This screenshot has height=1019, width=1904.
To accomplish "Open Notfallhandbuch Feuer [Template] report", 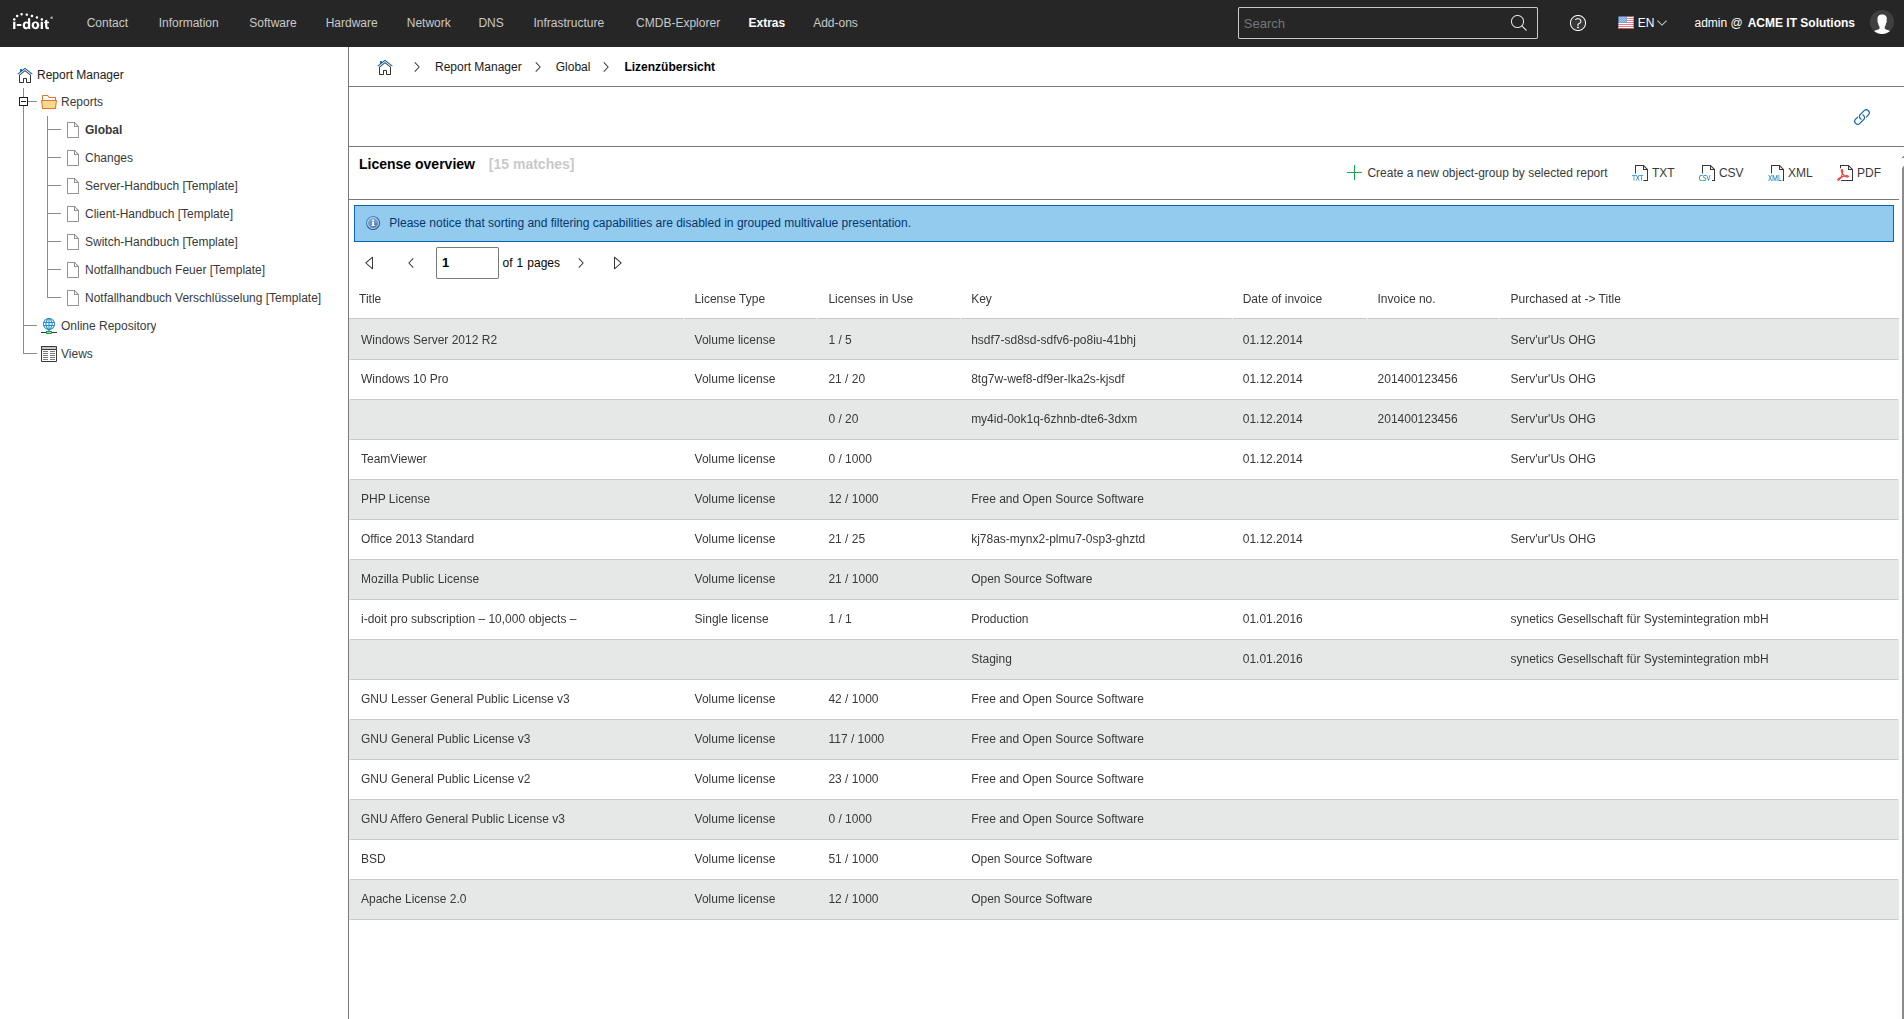I will click(175, 270).
